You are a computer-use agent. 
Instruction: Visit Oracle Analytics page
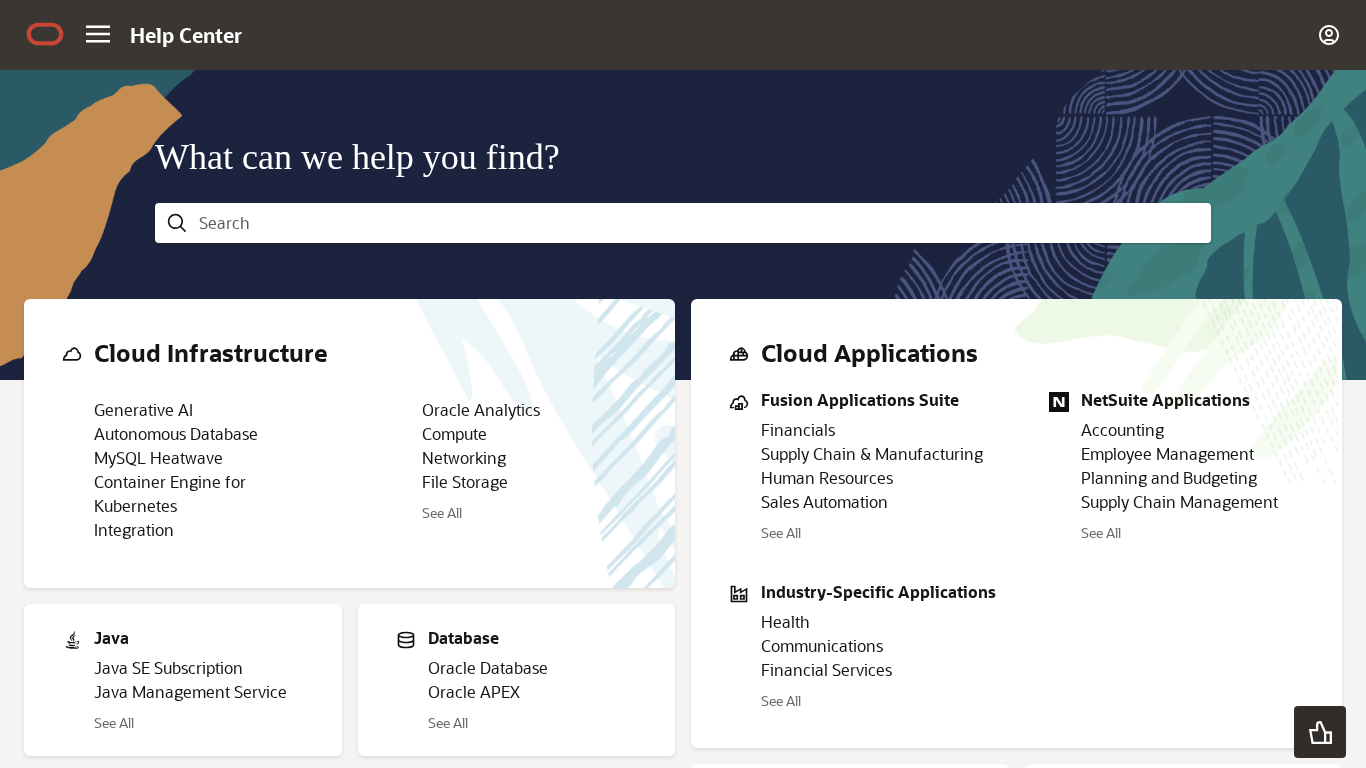[481, 410]
